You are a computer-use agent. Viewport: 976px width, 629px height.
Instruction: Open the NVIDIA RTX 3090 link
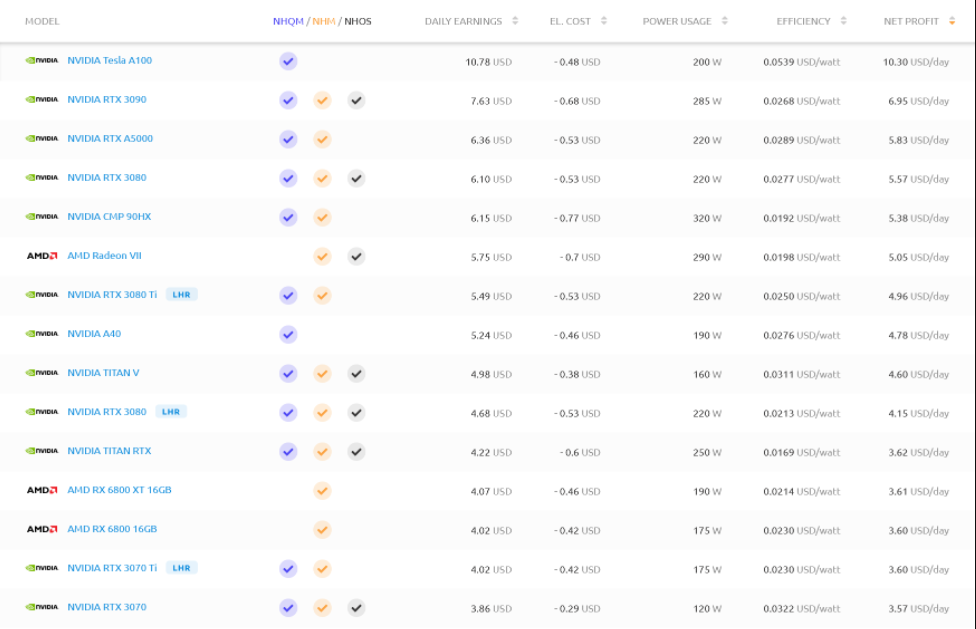[x=106, y=100]
